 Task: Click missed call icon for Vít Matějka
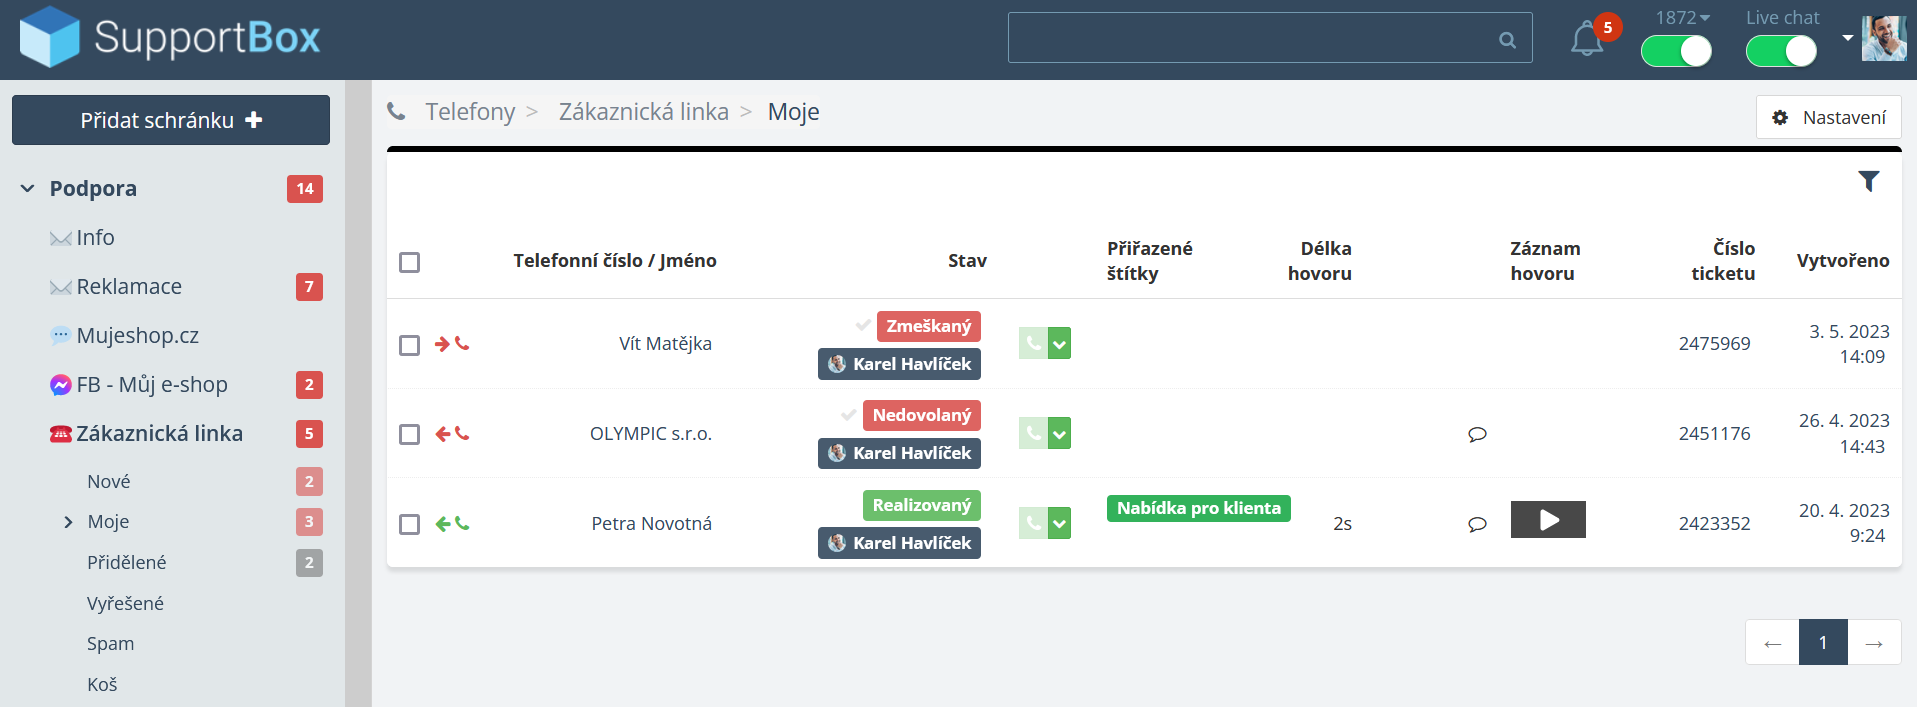[452, 343]
